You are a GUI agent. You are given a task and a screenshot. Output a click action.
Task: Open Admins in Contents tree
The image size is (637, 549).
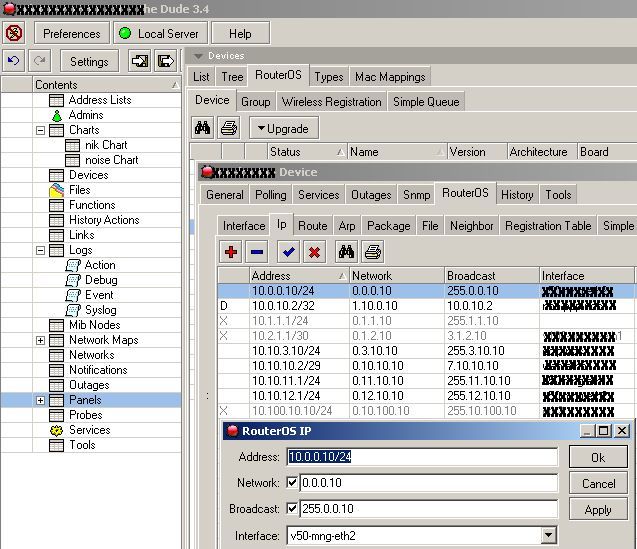86,115
